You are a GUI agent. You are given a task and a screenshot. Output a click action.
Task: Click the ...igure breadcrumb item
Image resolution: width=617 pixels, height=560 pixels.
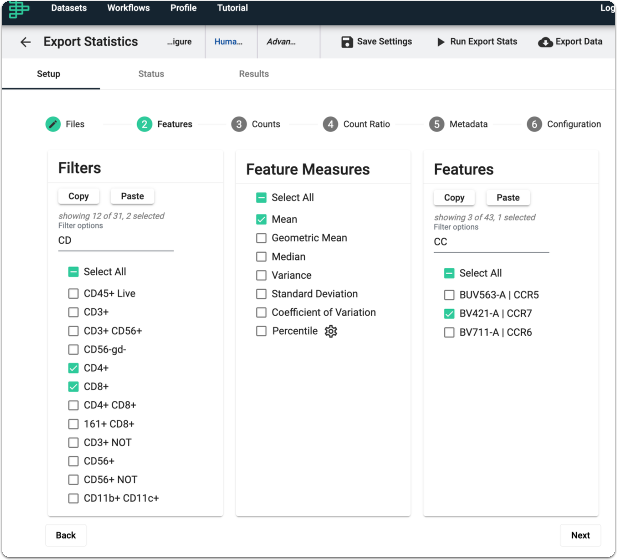click(179, 42)
